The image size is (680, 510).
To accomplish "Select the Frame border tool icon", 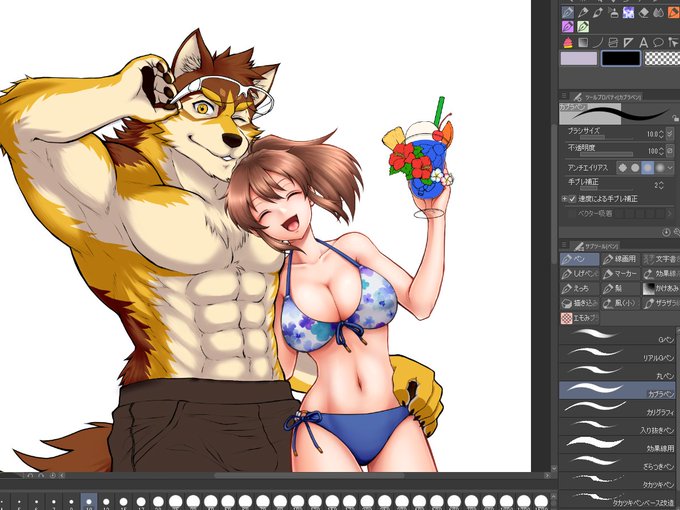I will click(613, 42).
